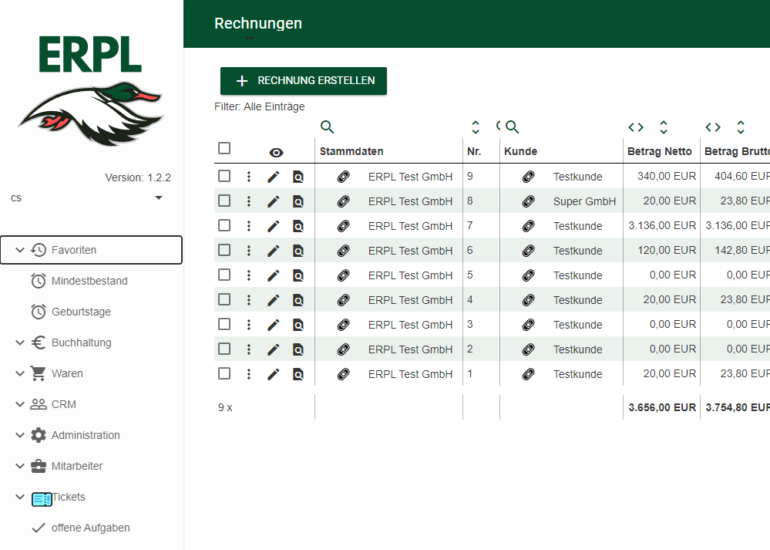This screenshot has height=550, width=770.
Task: Click the Stammdaten link icon for invoice 6
Action: (x=343, y=251)
